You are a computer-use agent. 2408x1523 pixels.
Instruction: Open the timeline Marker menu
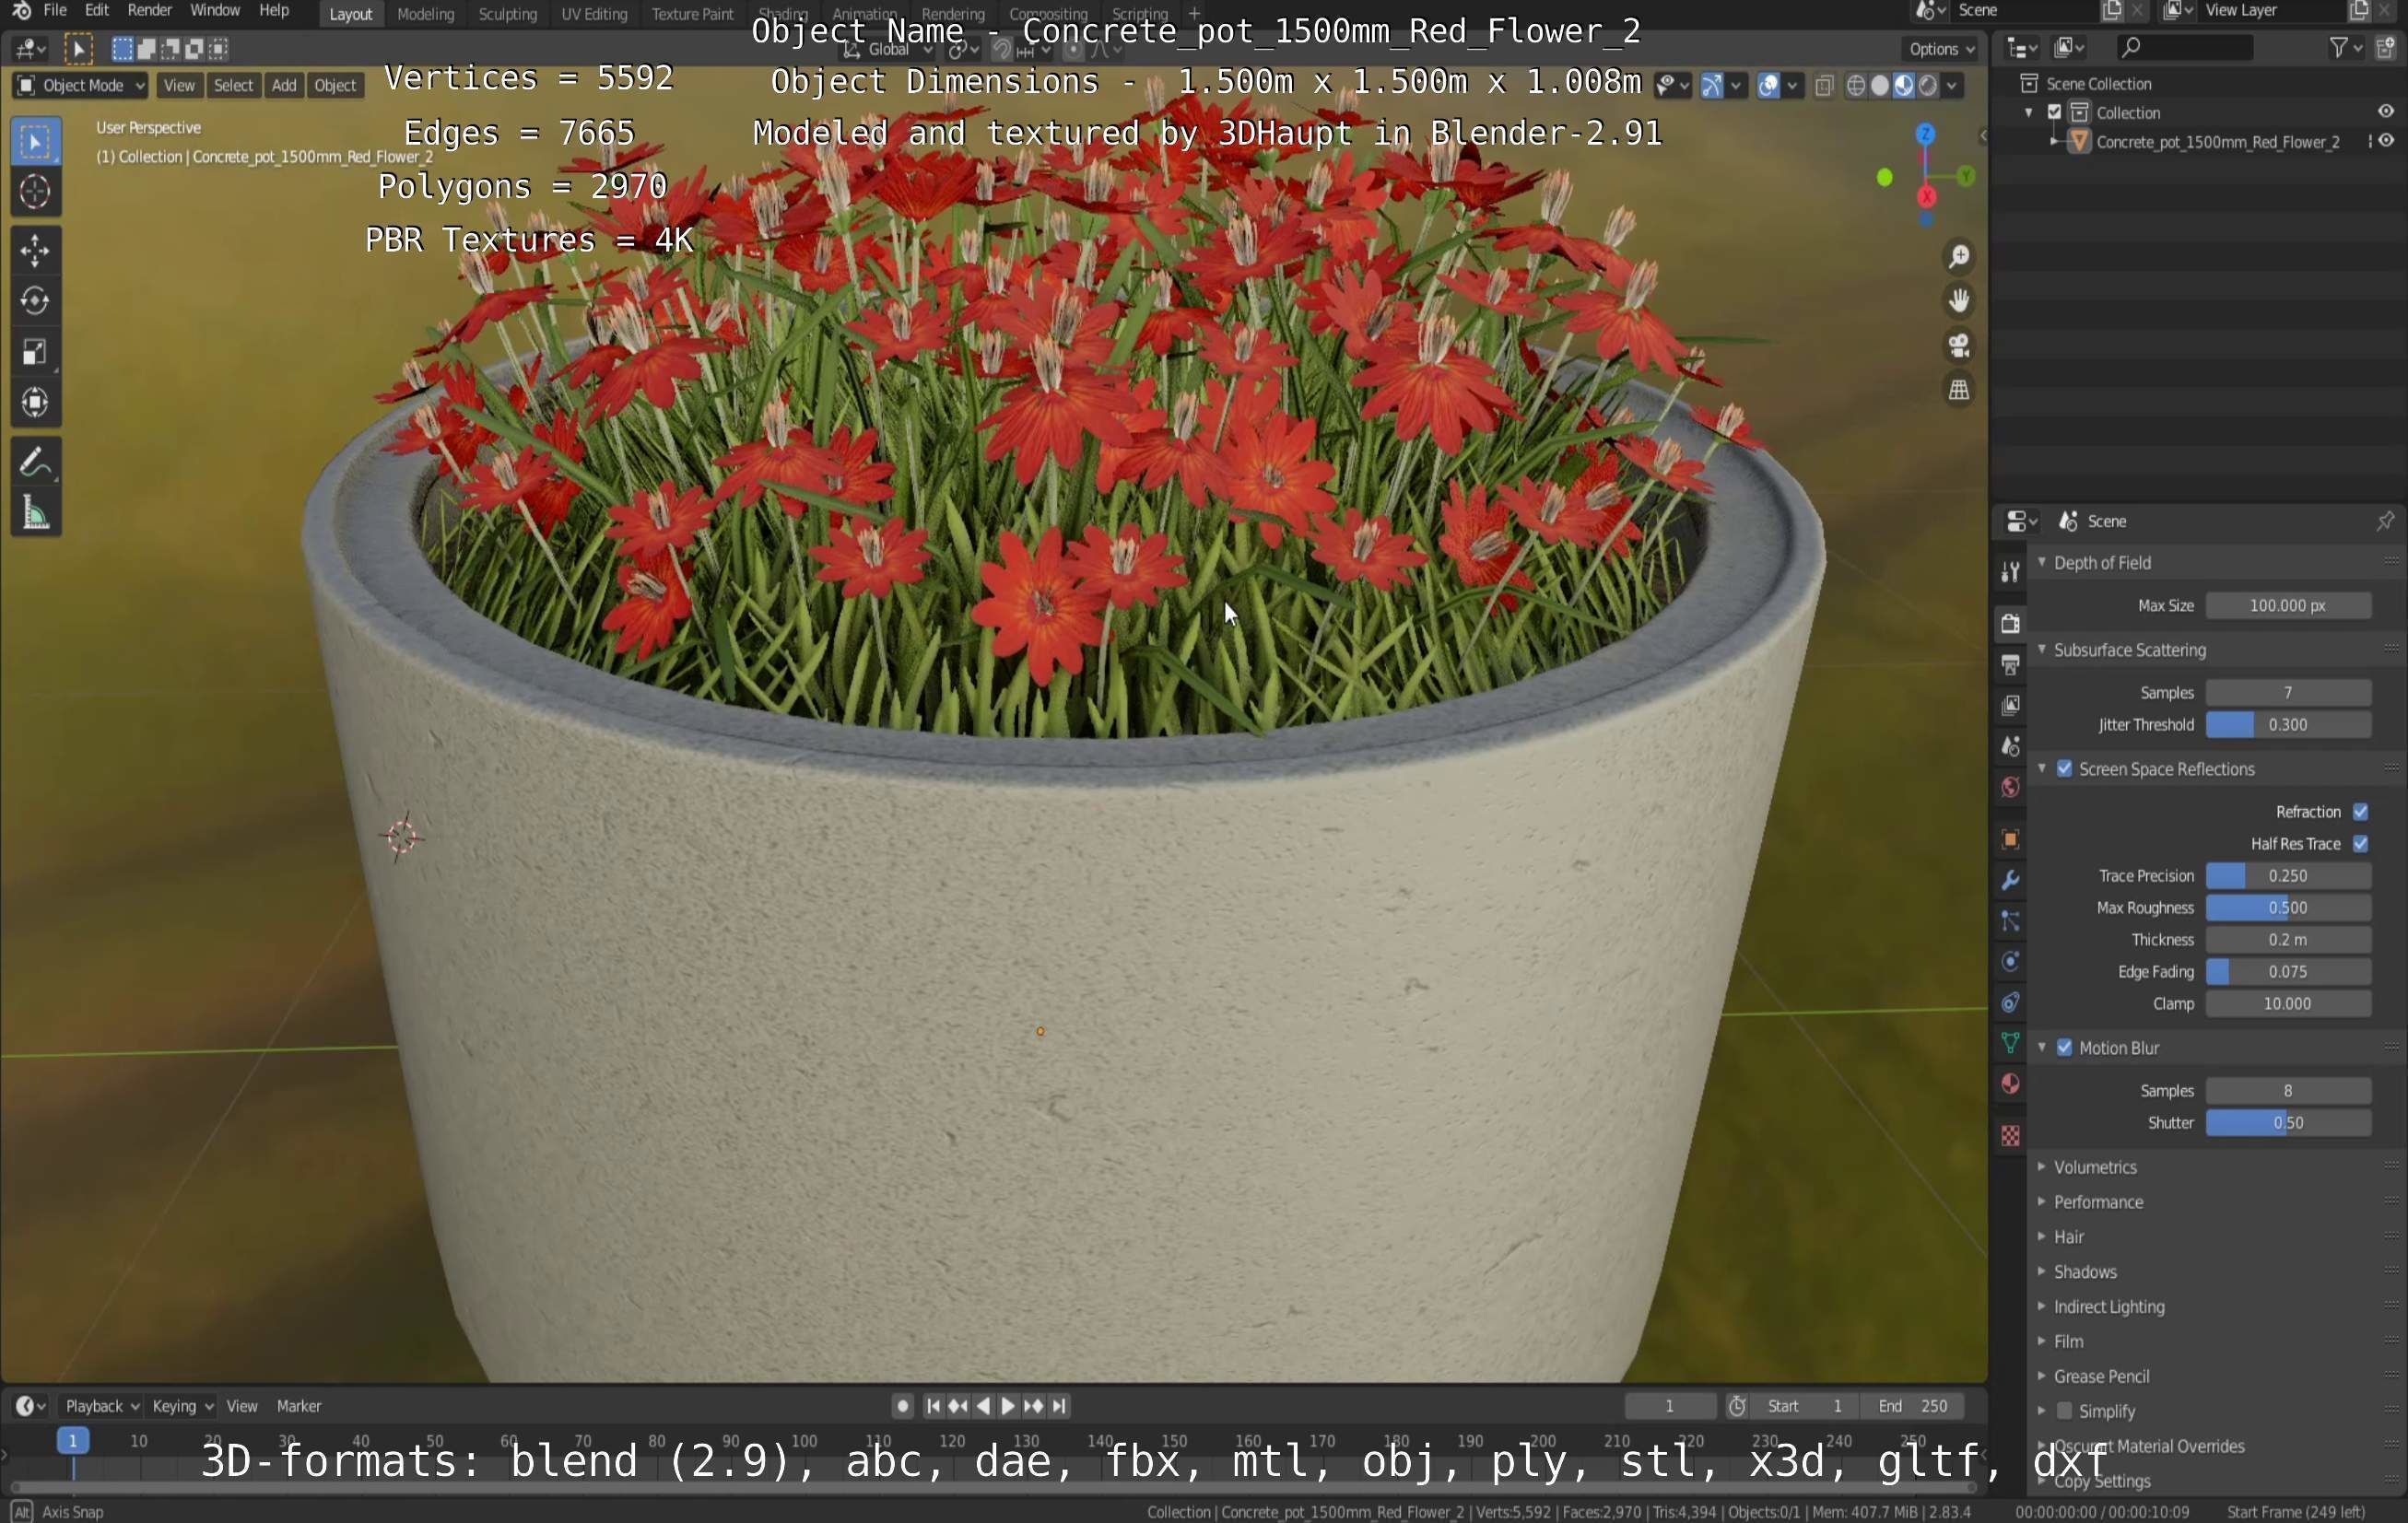tap(298, 1405)
